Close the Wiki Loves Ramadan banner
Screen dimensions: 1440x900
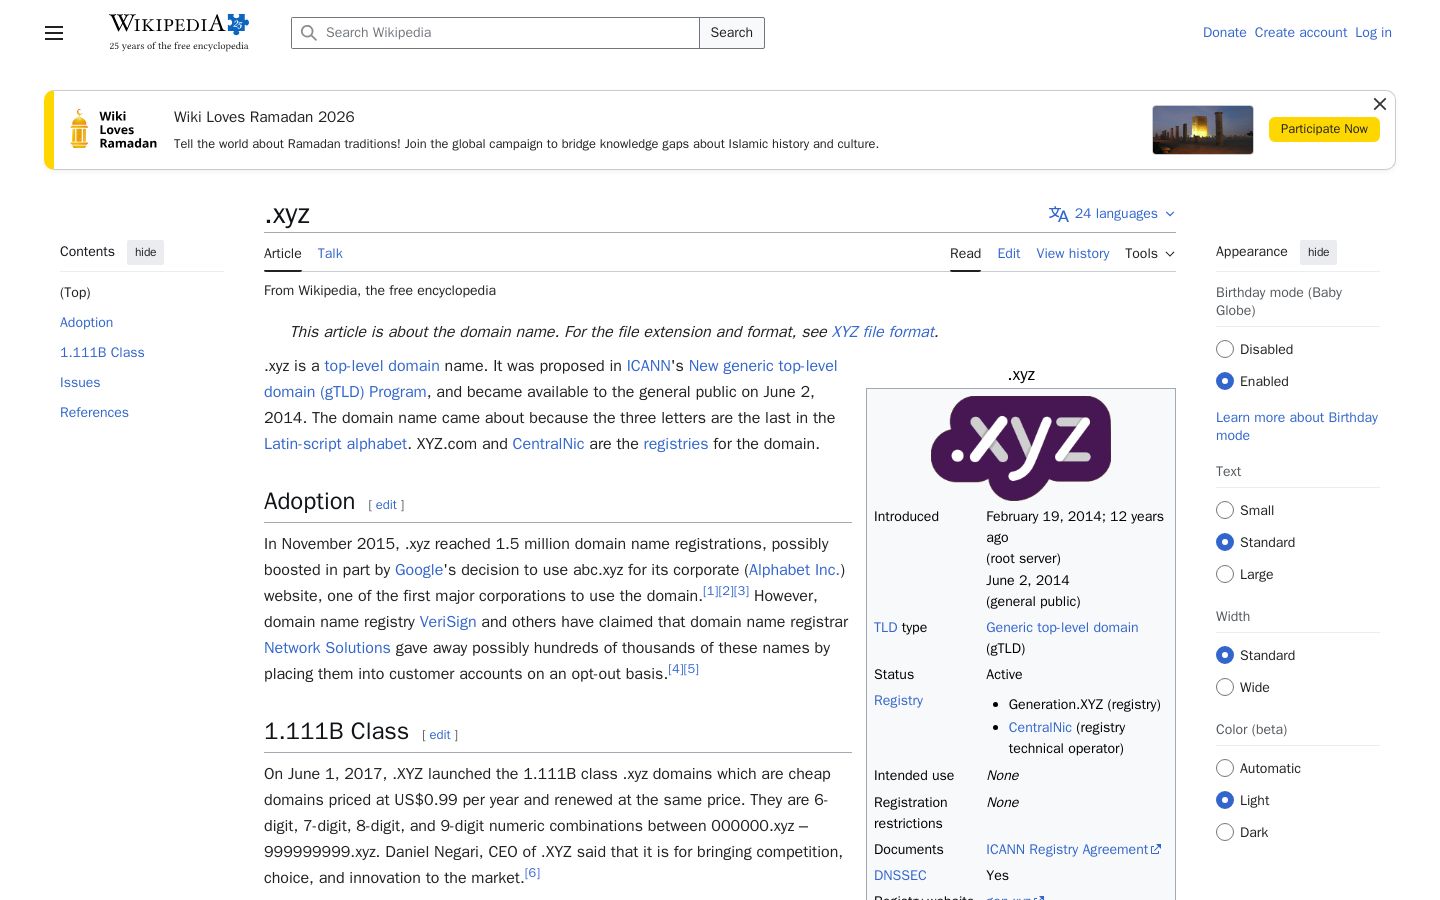(1380, 104)
